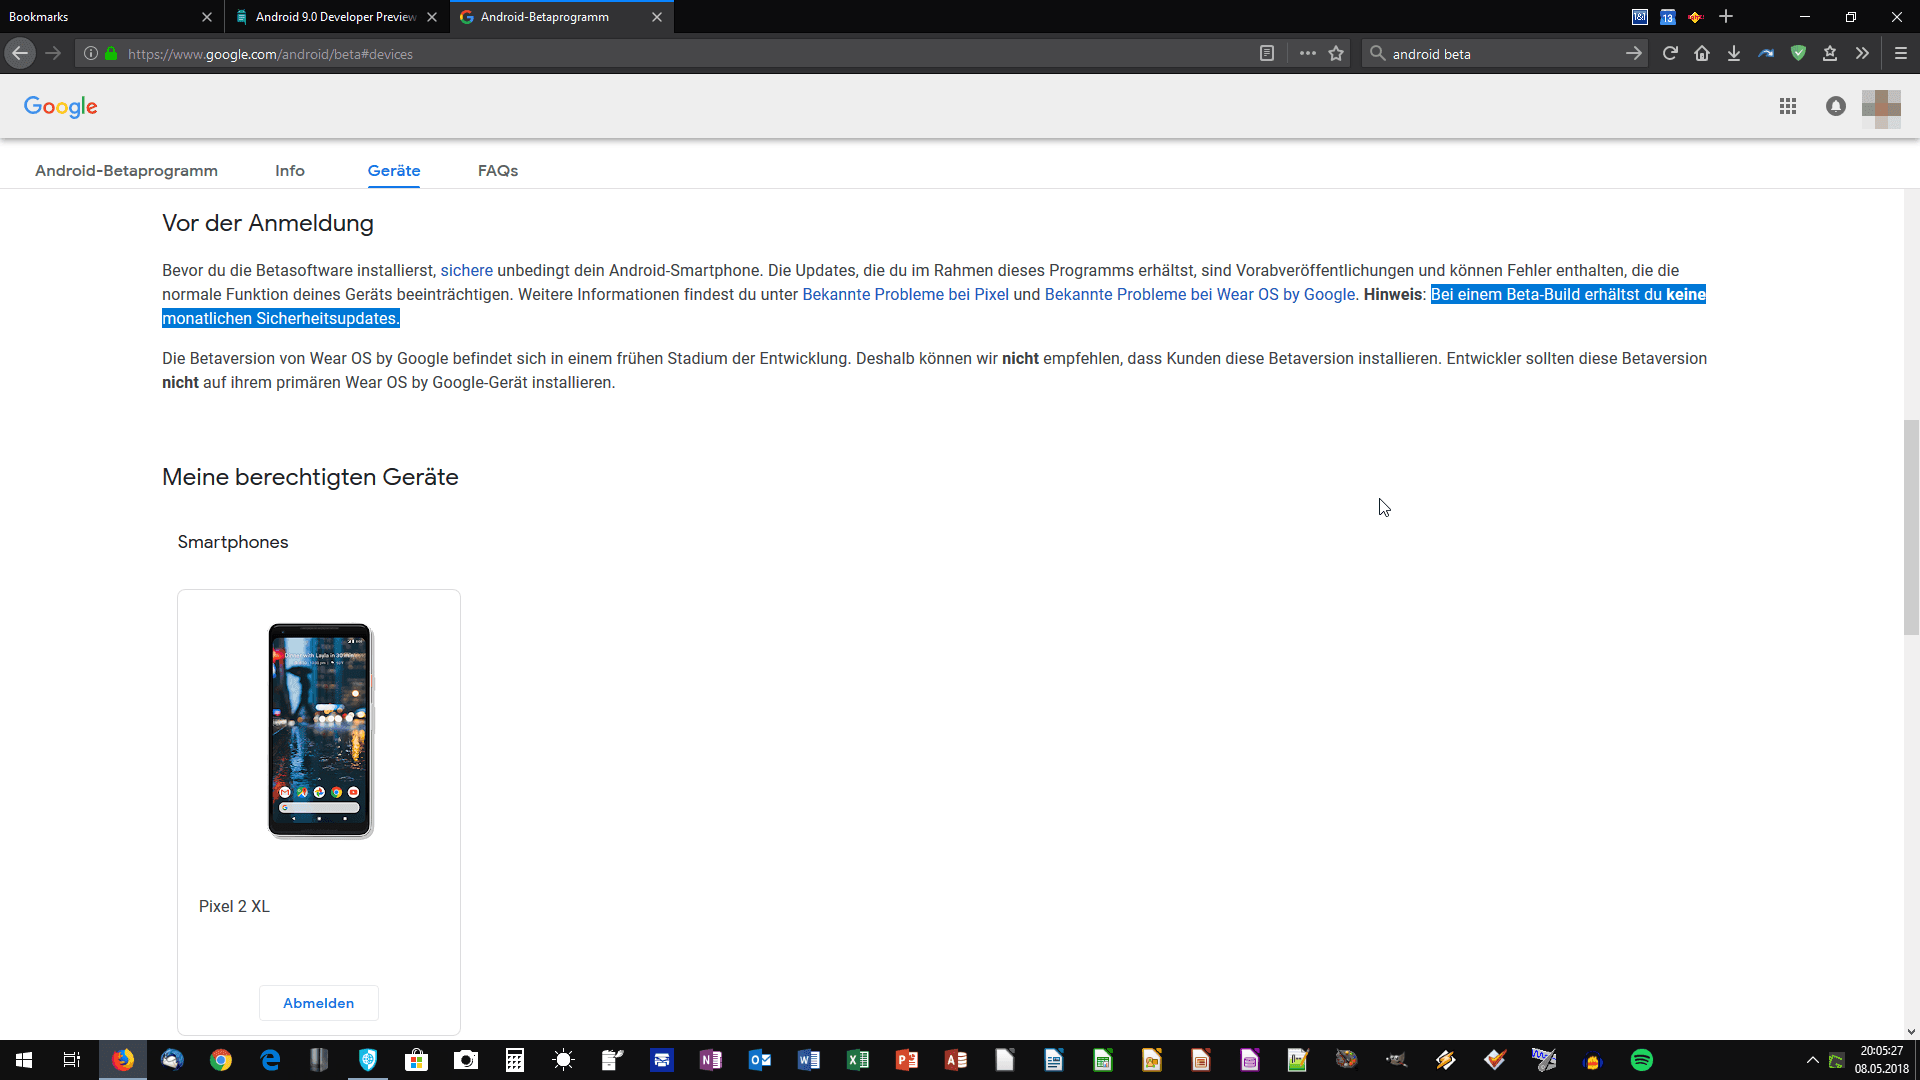The height and width of the screenshot is (1080, 1920).
Task: Open the Firefox home page
Action: 1702,54
